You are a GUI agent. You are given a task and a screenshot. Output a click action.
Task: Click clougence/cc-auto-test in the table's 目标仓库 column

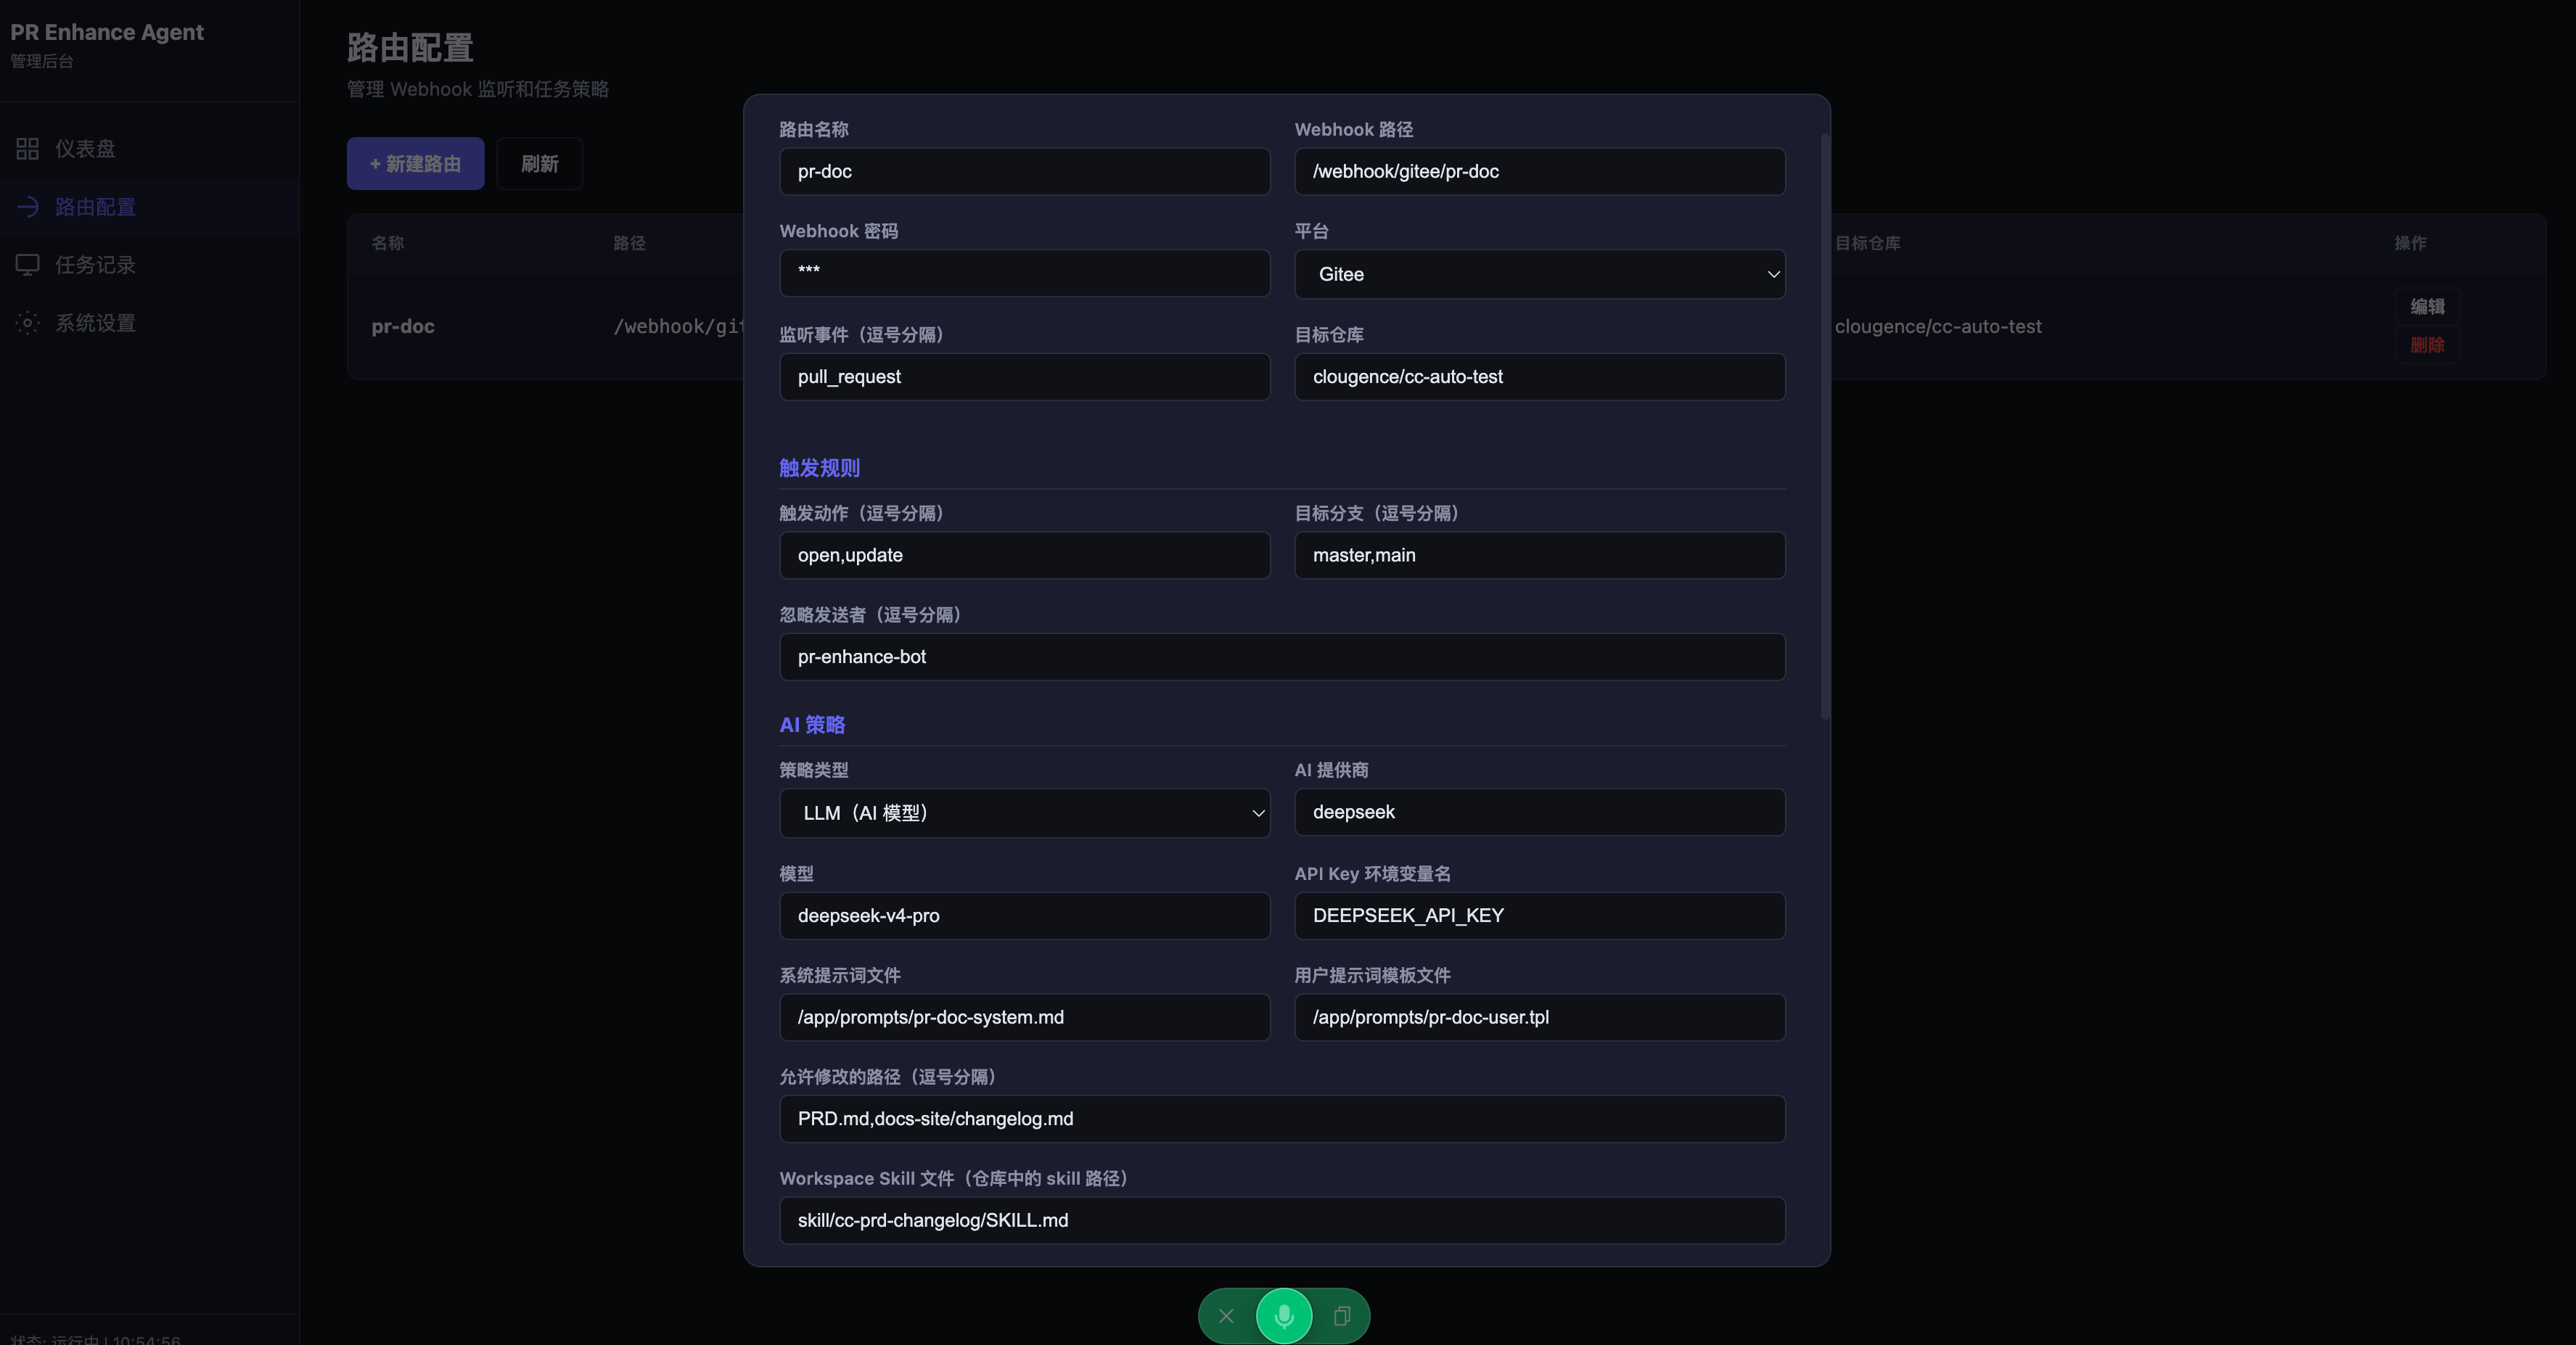(x=1938, y=326)
